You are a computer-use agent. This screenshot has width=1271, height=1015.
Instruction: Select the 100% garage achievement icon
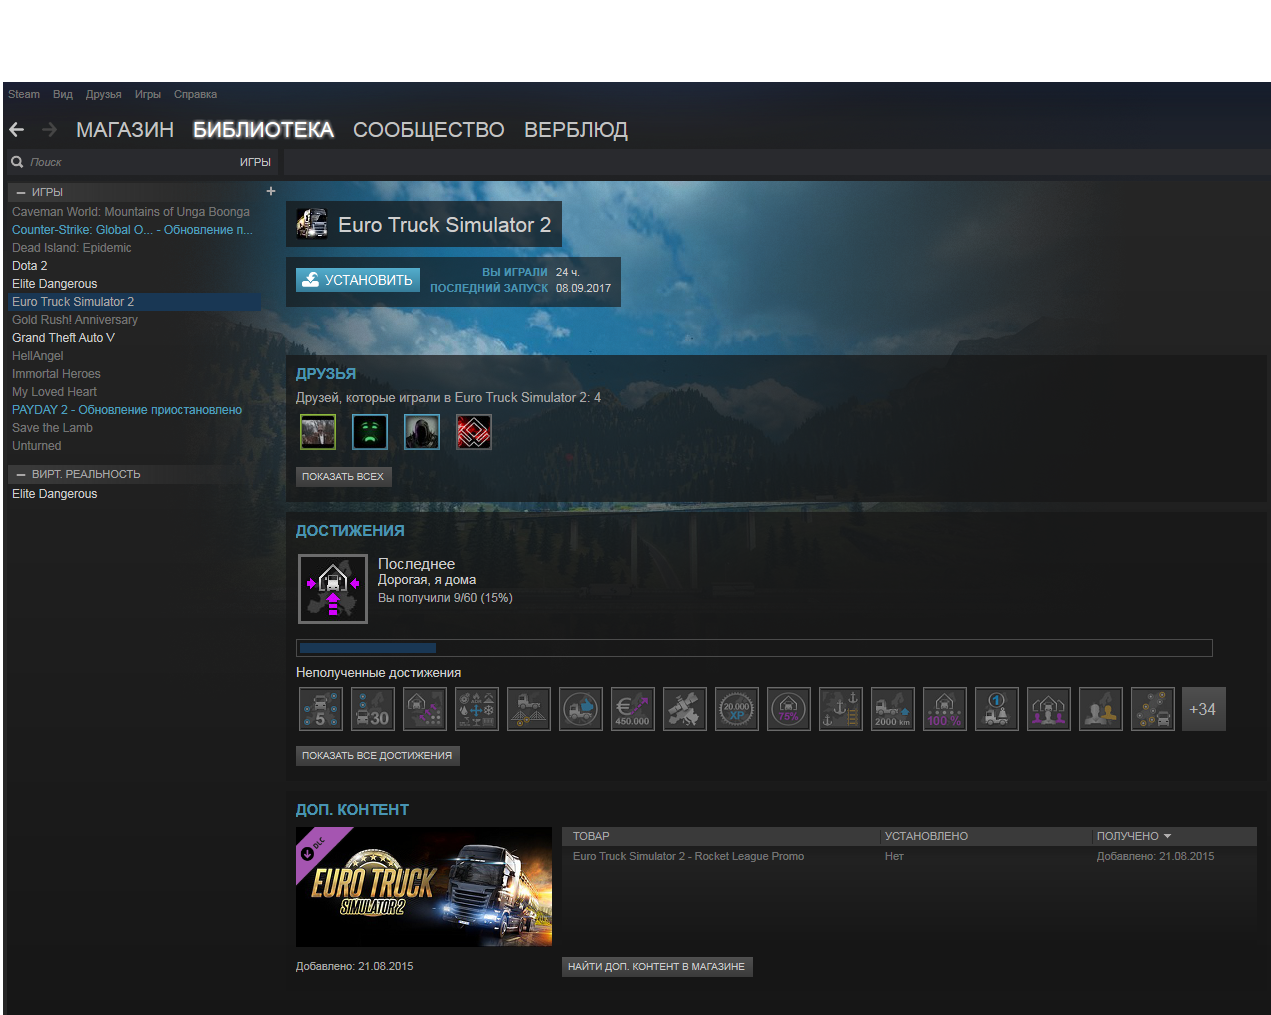tap(945, 709)
